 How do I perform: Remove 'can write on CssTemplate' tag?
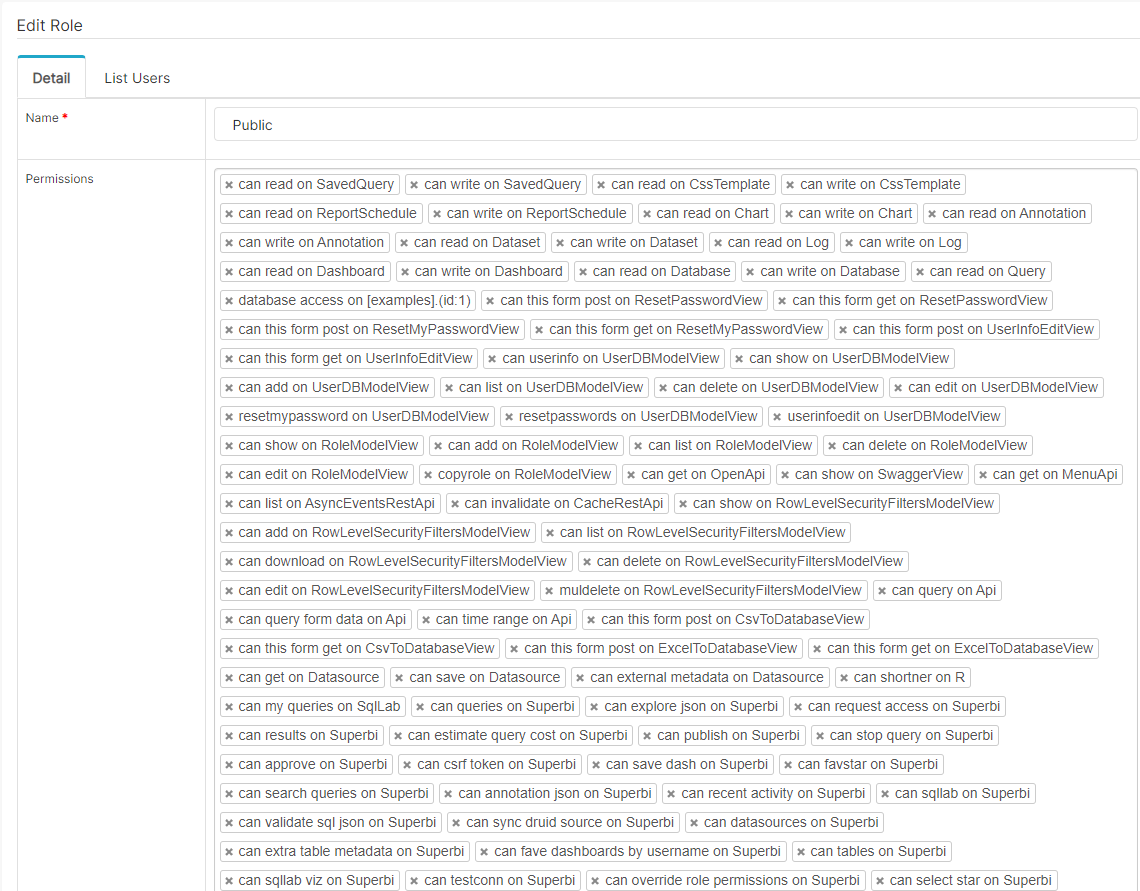(790, 185)
